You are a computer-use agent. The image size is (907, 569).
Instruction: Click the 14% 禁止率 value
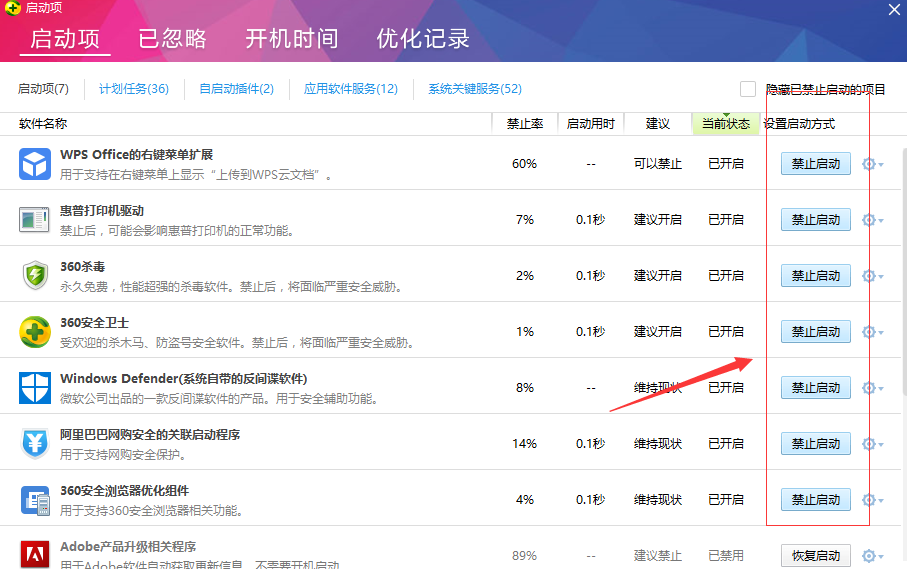[x=524, y=444]
